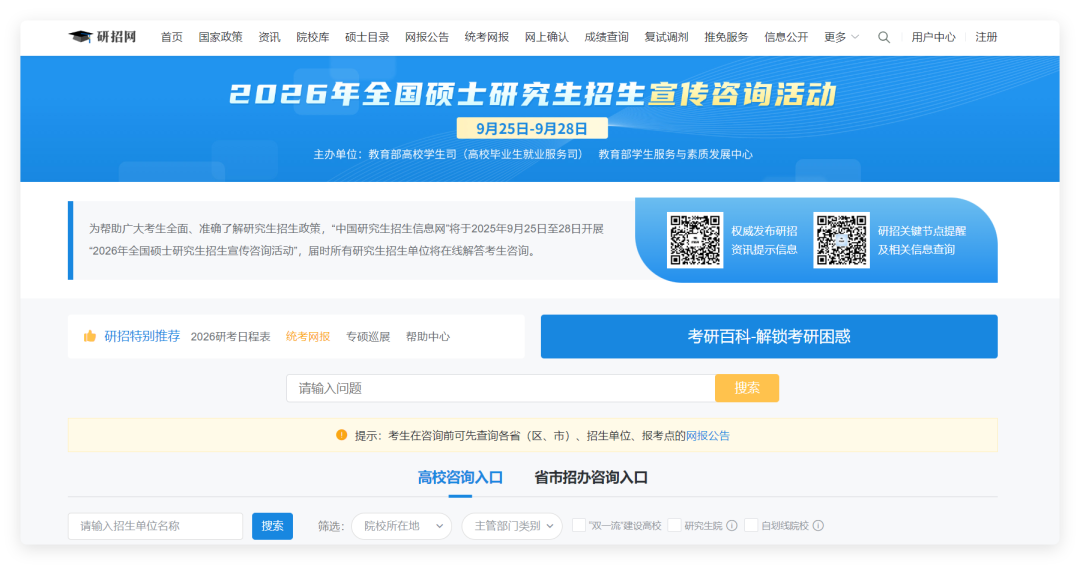Viewport: 1080px width, 565px height.
Task: Open 院校库 in the navigation bar
Action: [x=313, y=37]
